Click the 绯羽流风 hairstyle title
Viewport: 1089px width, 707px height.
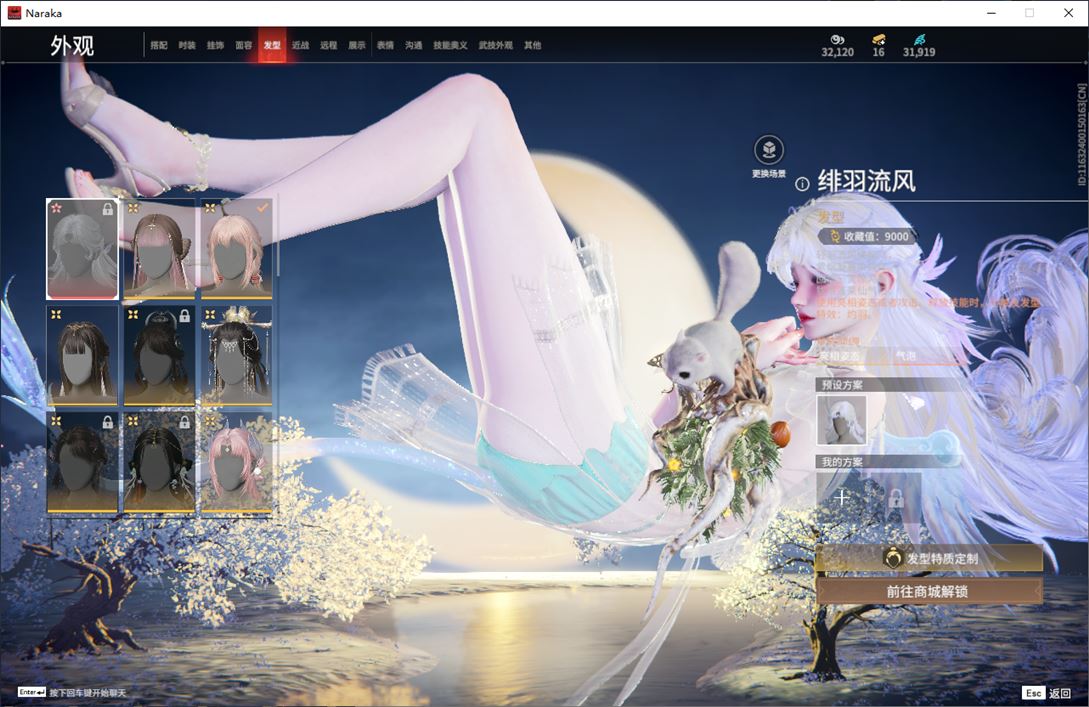866,182
